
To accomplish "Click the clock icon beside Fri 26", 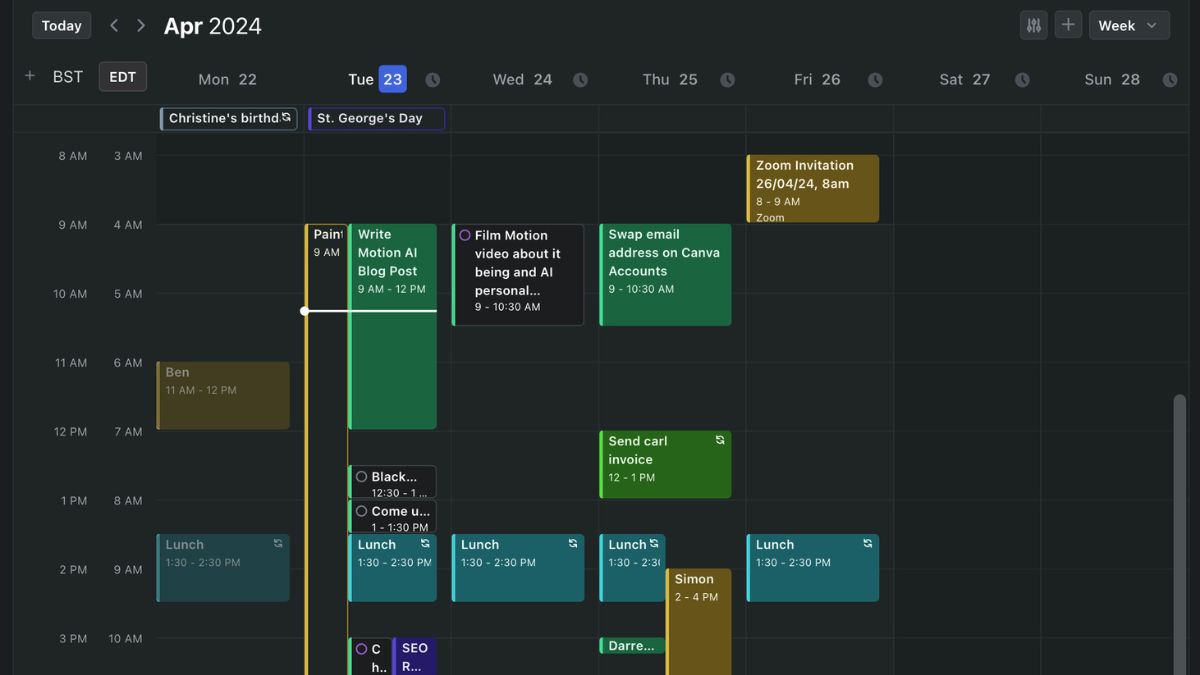I will pos(875,79).
